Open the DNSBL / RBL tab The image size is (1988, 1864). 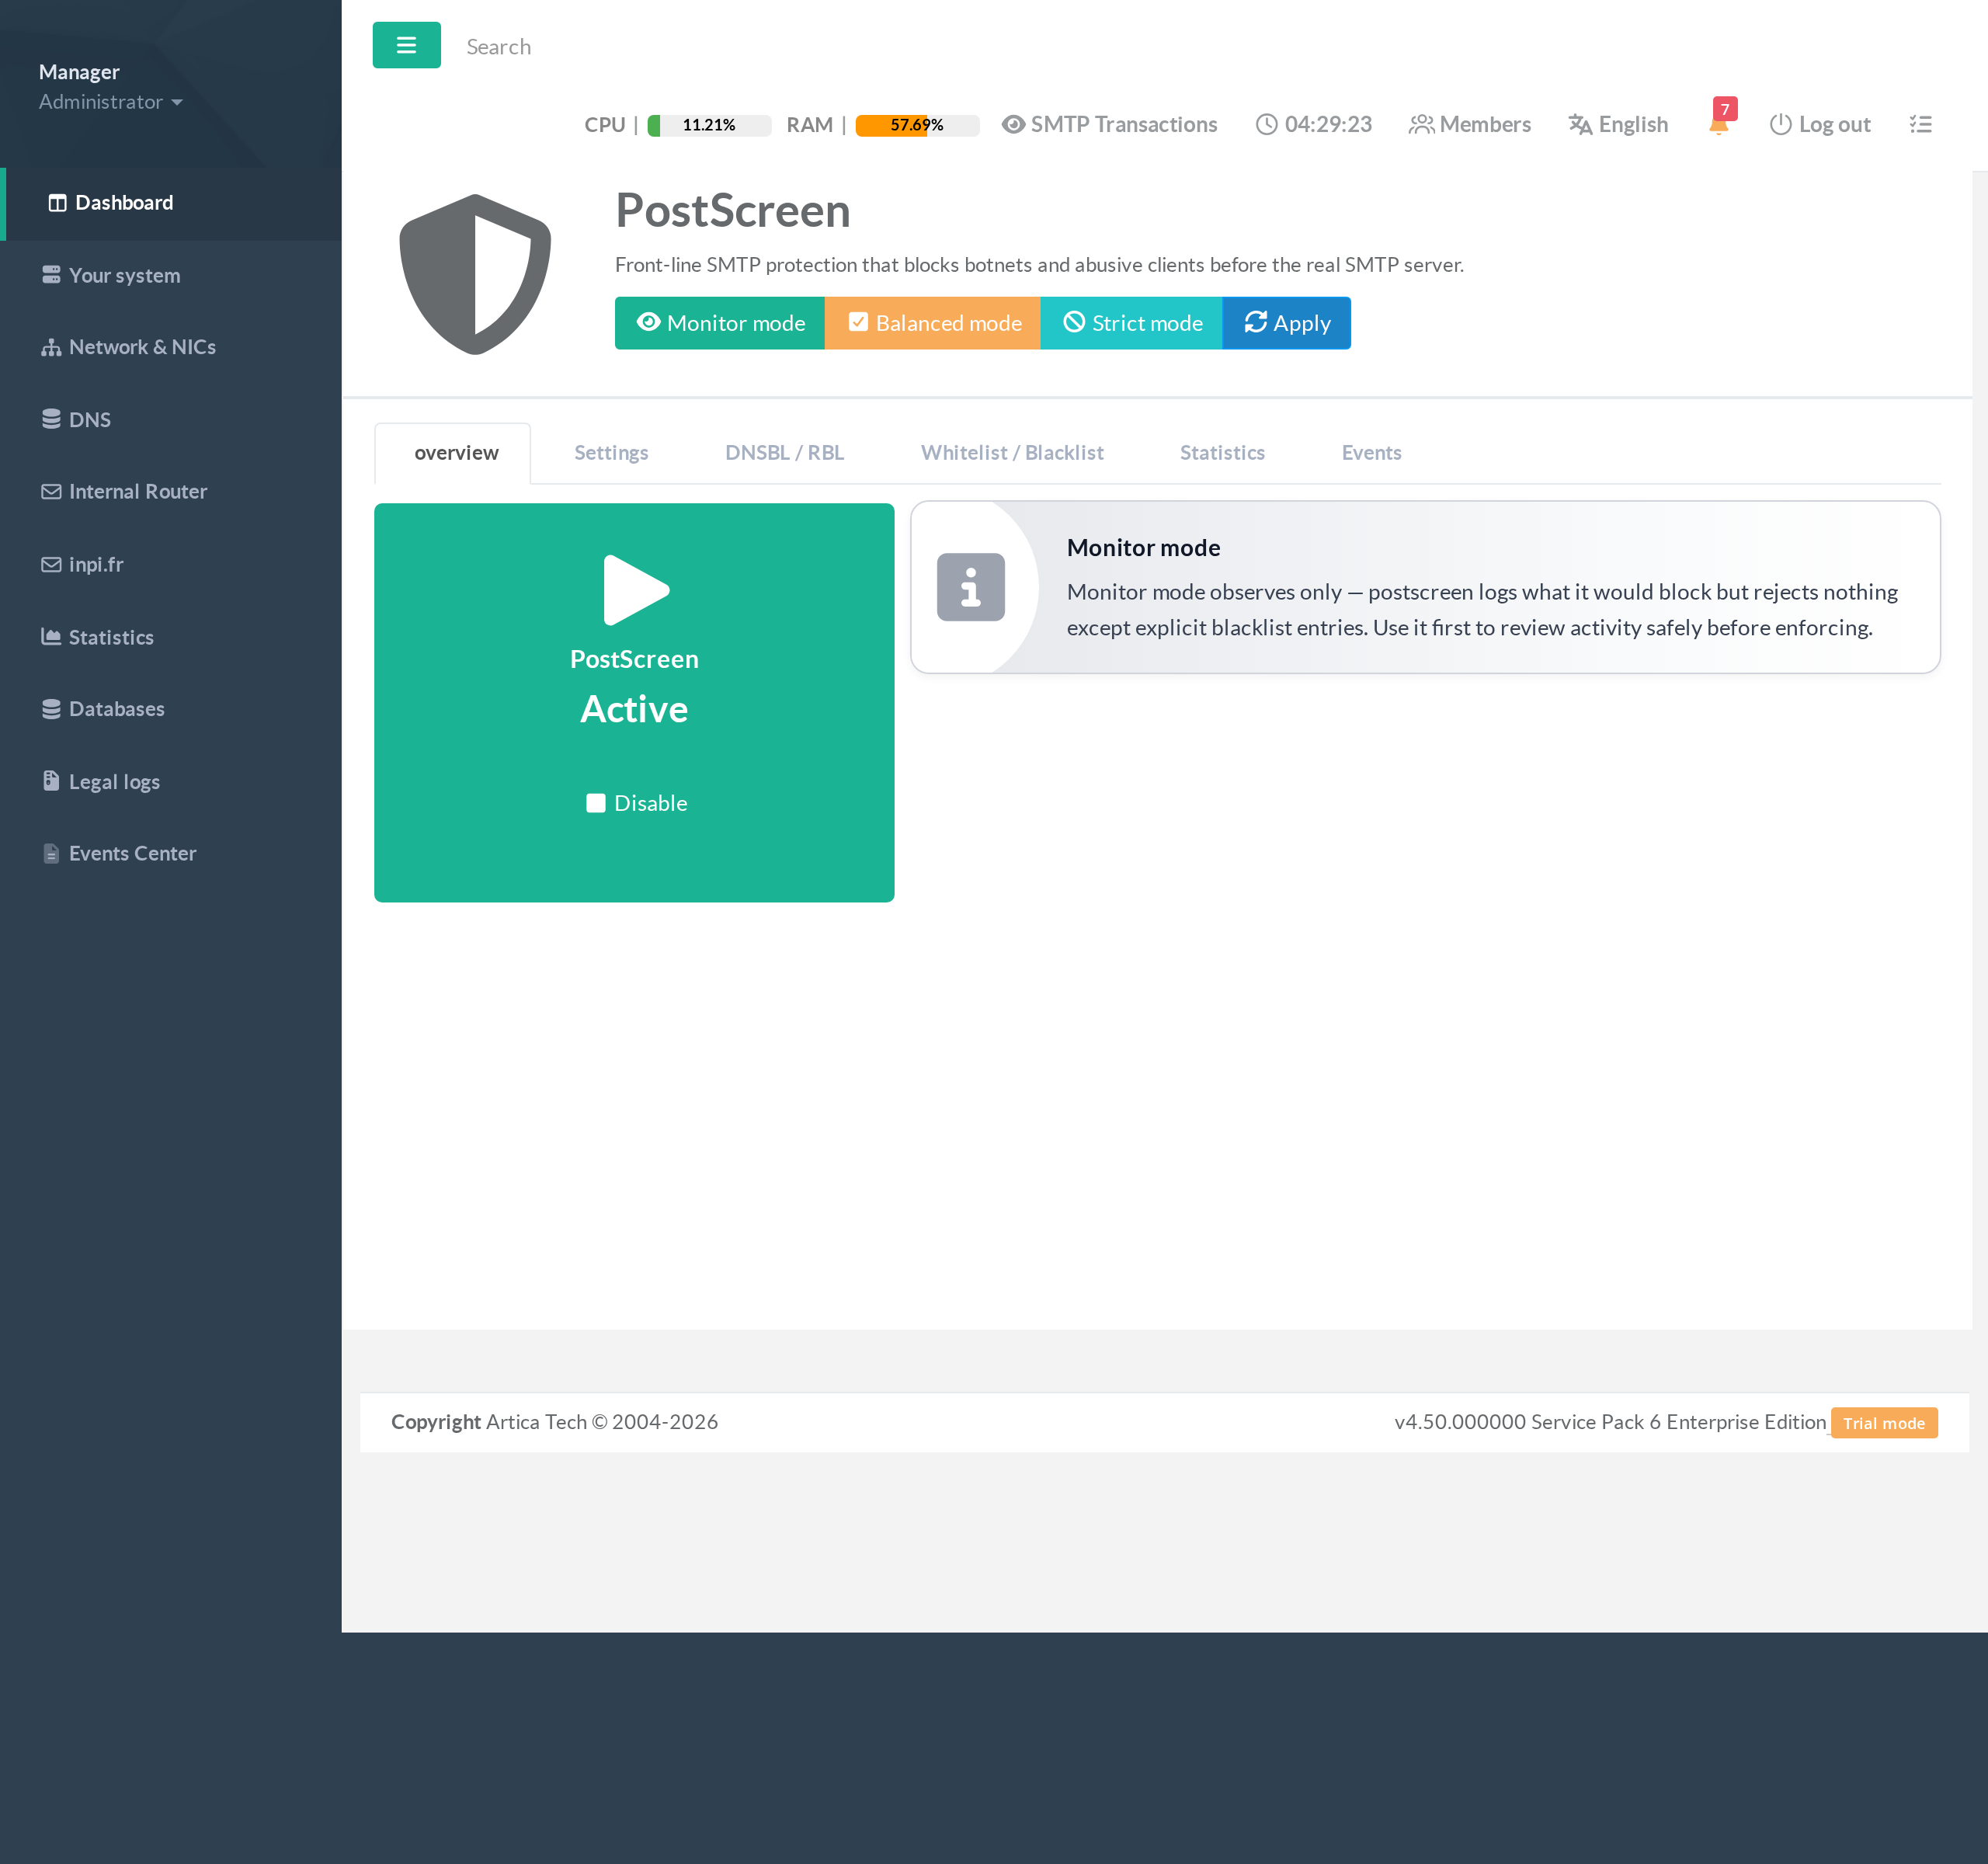coord(784,453)
